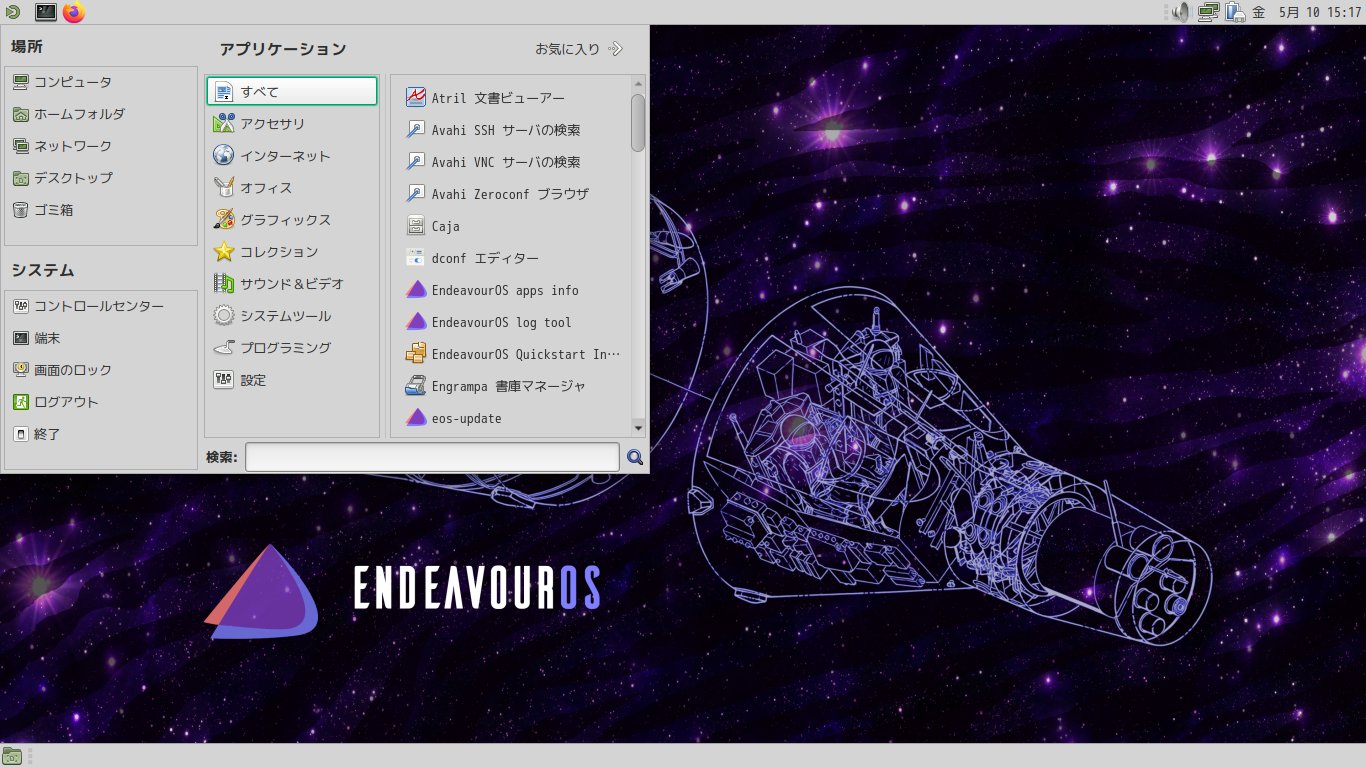This screenshot has height=768, width=1366.
Task: Launch 端末 from system list
Action: (x=101, y=338)
